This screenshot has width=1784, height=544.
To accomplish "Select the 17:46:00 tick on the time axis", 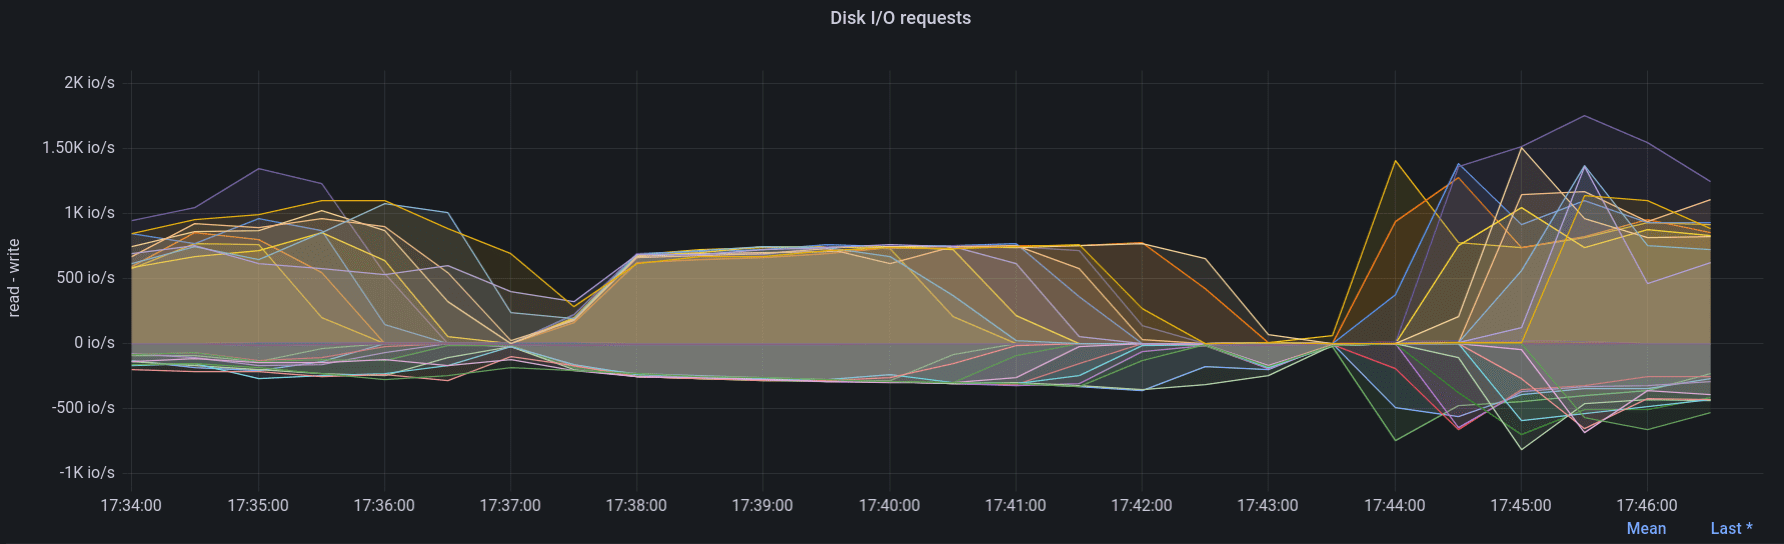I will tap(1646, 506).
